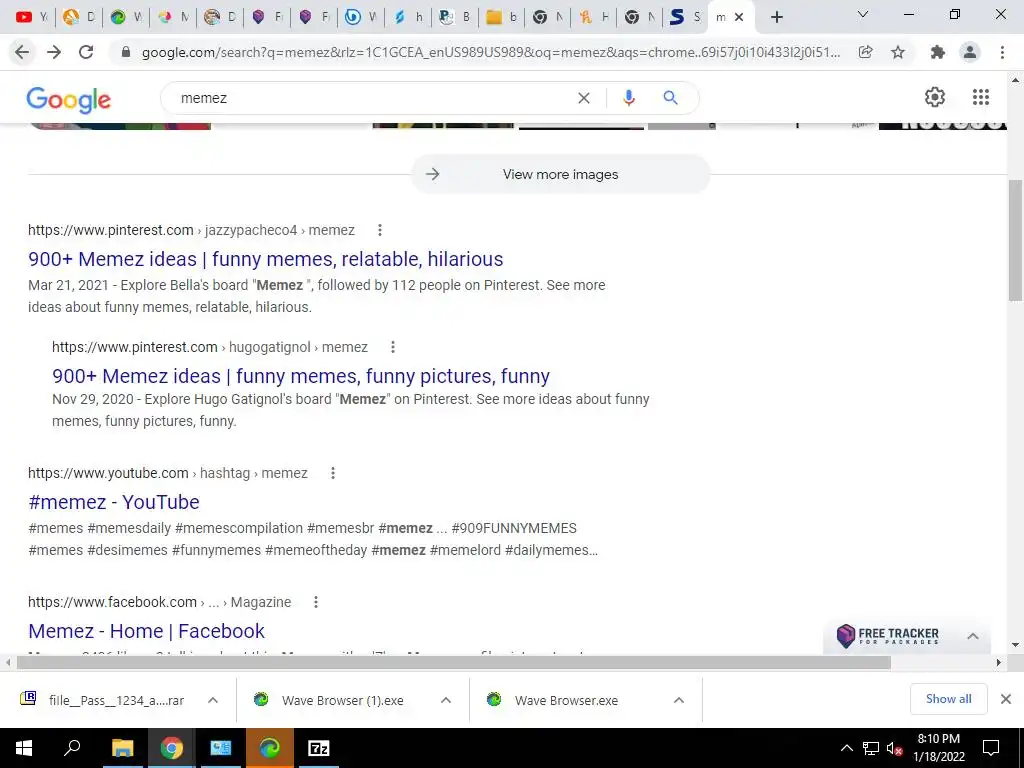Click the Google logo
1024x768 pixels.
pyautogui.click(x=69, y=99)
